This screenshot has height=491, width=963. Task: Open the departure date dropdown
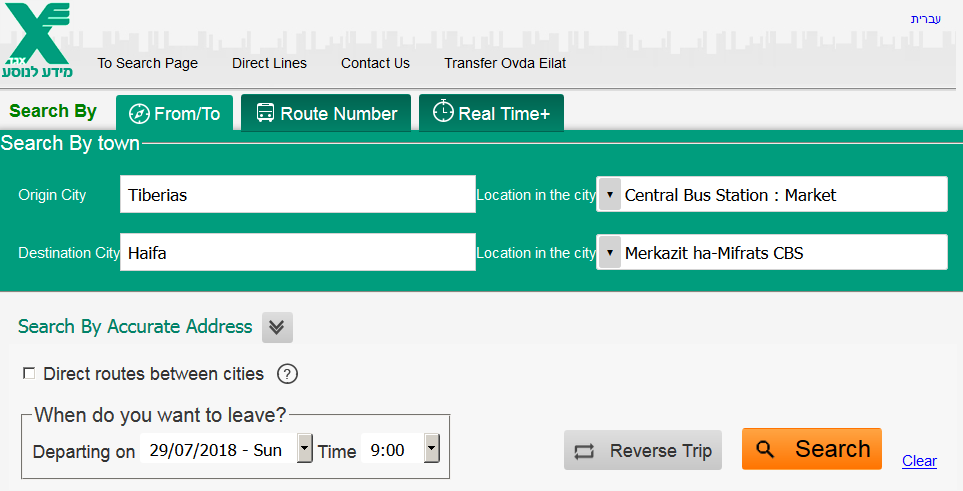(305, 449)
